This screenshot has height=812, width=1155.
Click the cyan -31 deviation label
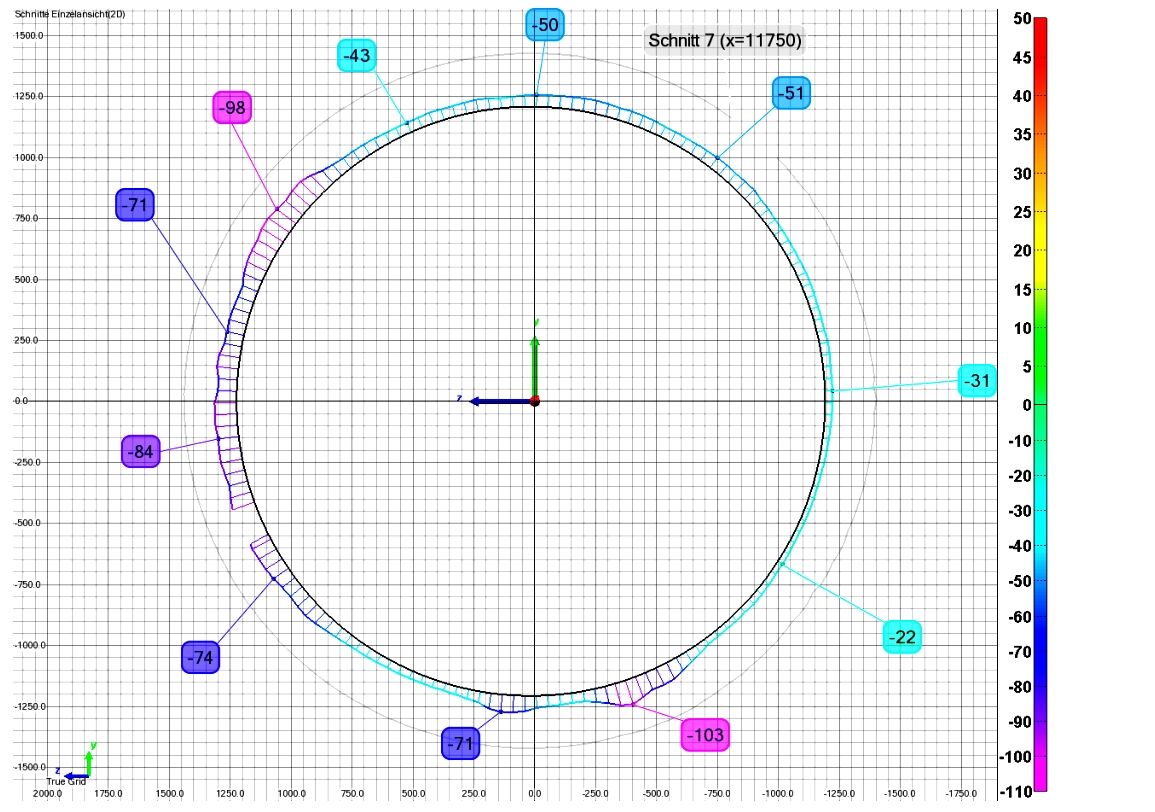coord(977,380)
